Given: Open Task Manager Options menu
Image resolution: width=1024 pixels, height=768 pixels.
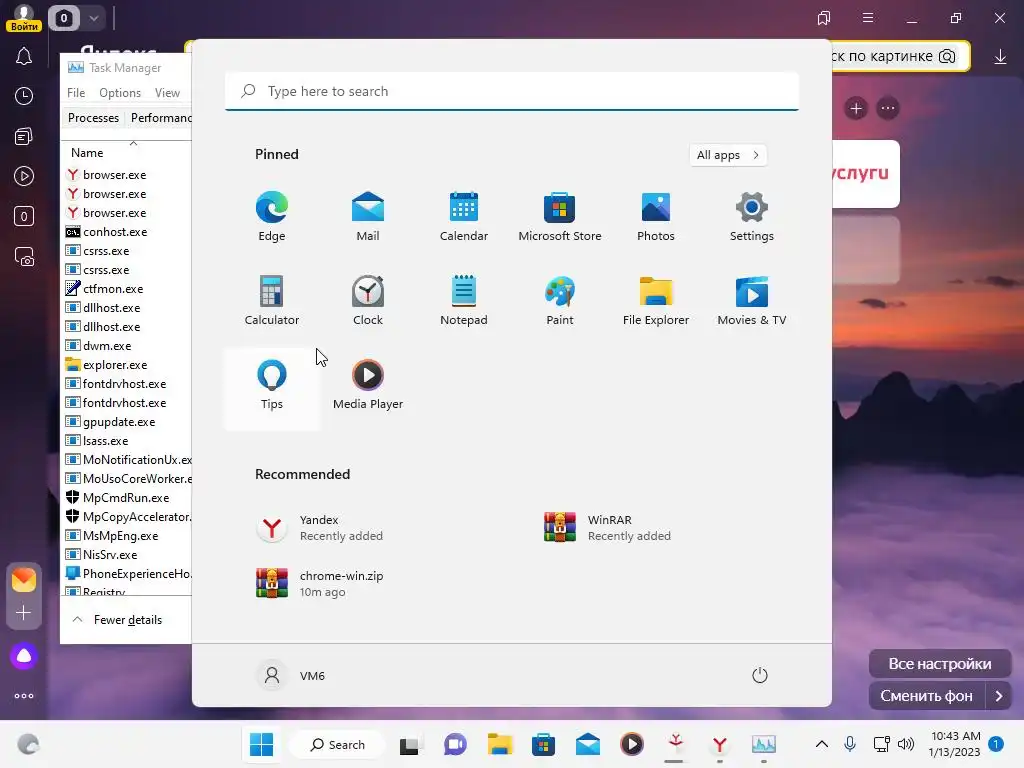Looking at the screenshot, I should (x=120, y=93).
